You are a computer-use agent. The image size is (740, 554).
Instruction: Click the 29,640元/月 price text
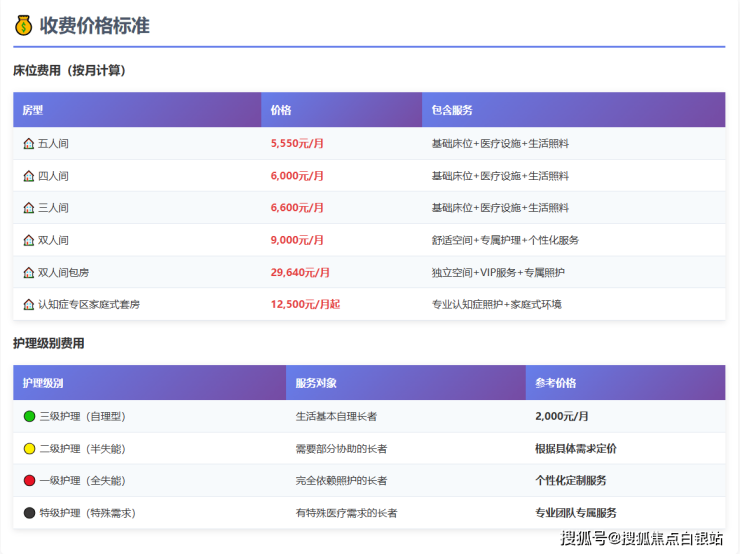click(x=300, y=272)
